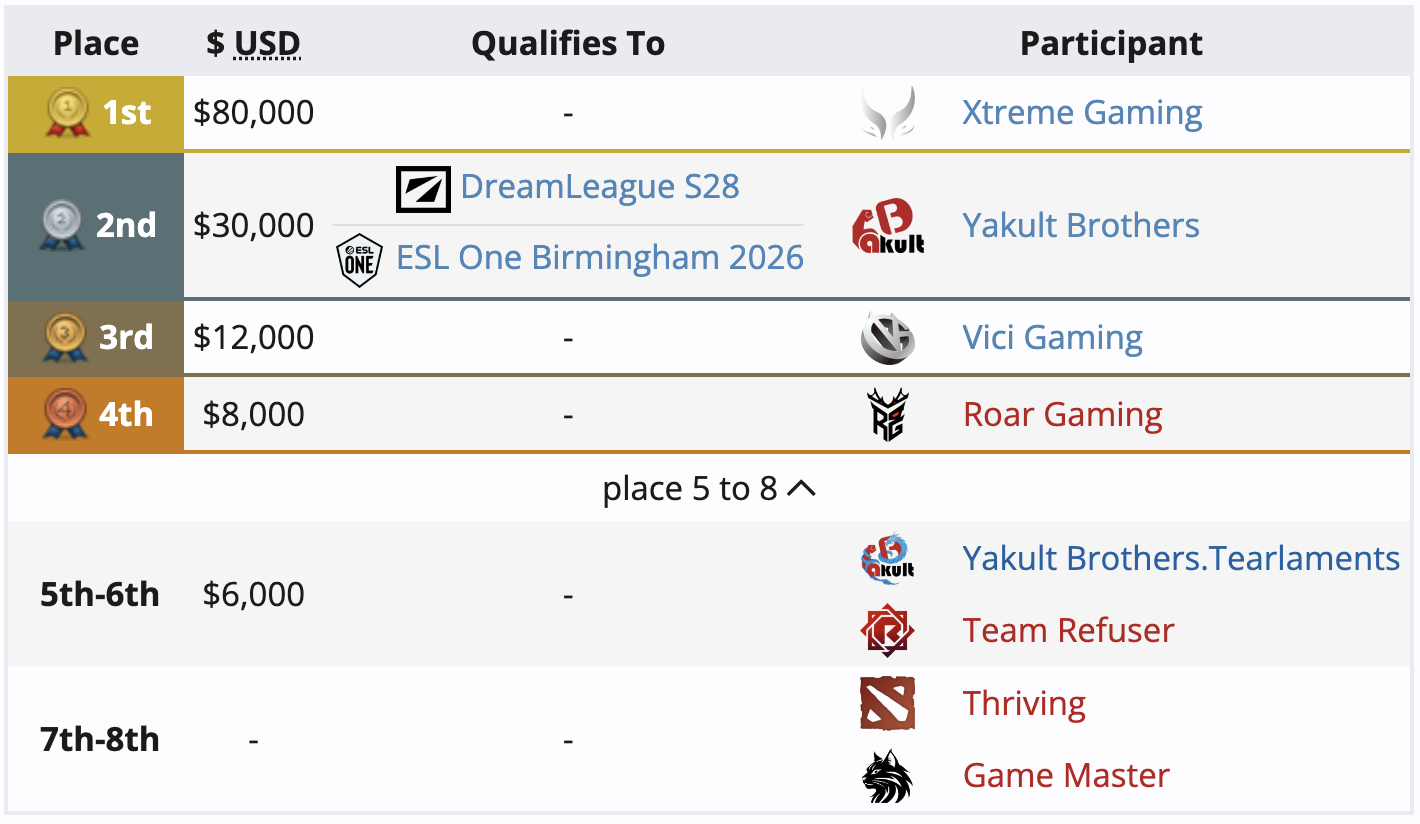Click the Yakult Brothers team logo

(x=888, y=226)
